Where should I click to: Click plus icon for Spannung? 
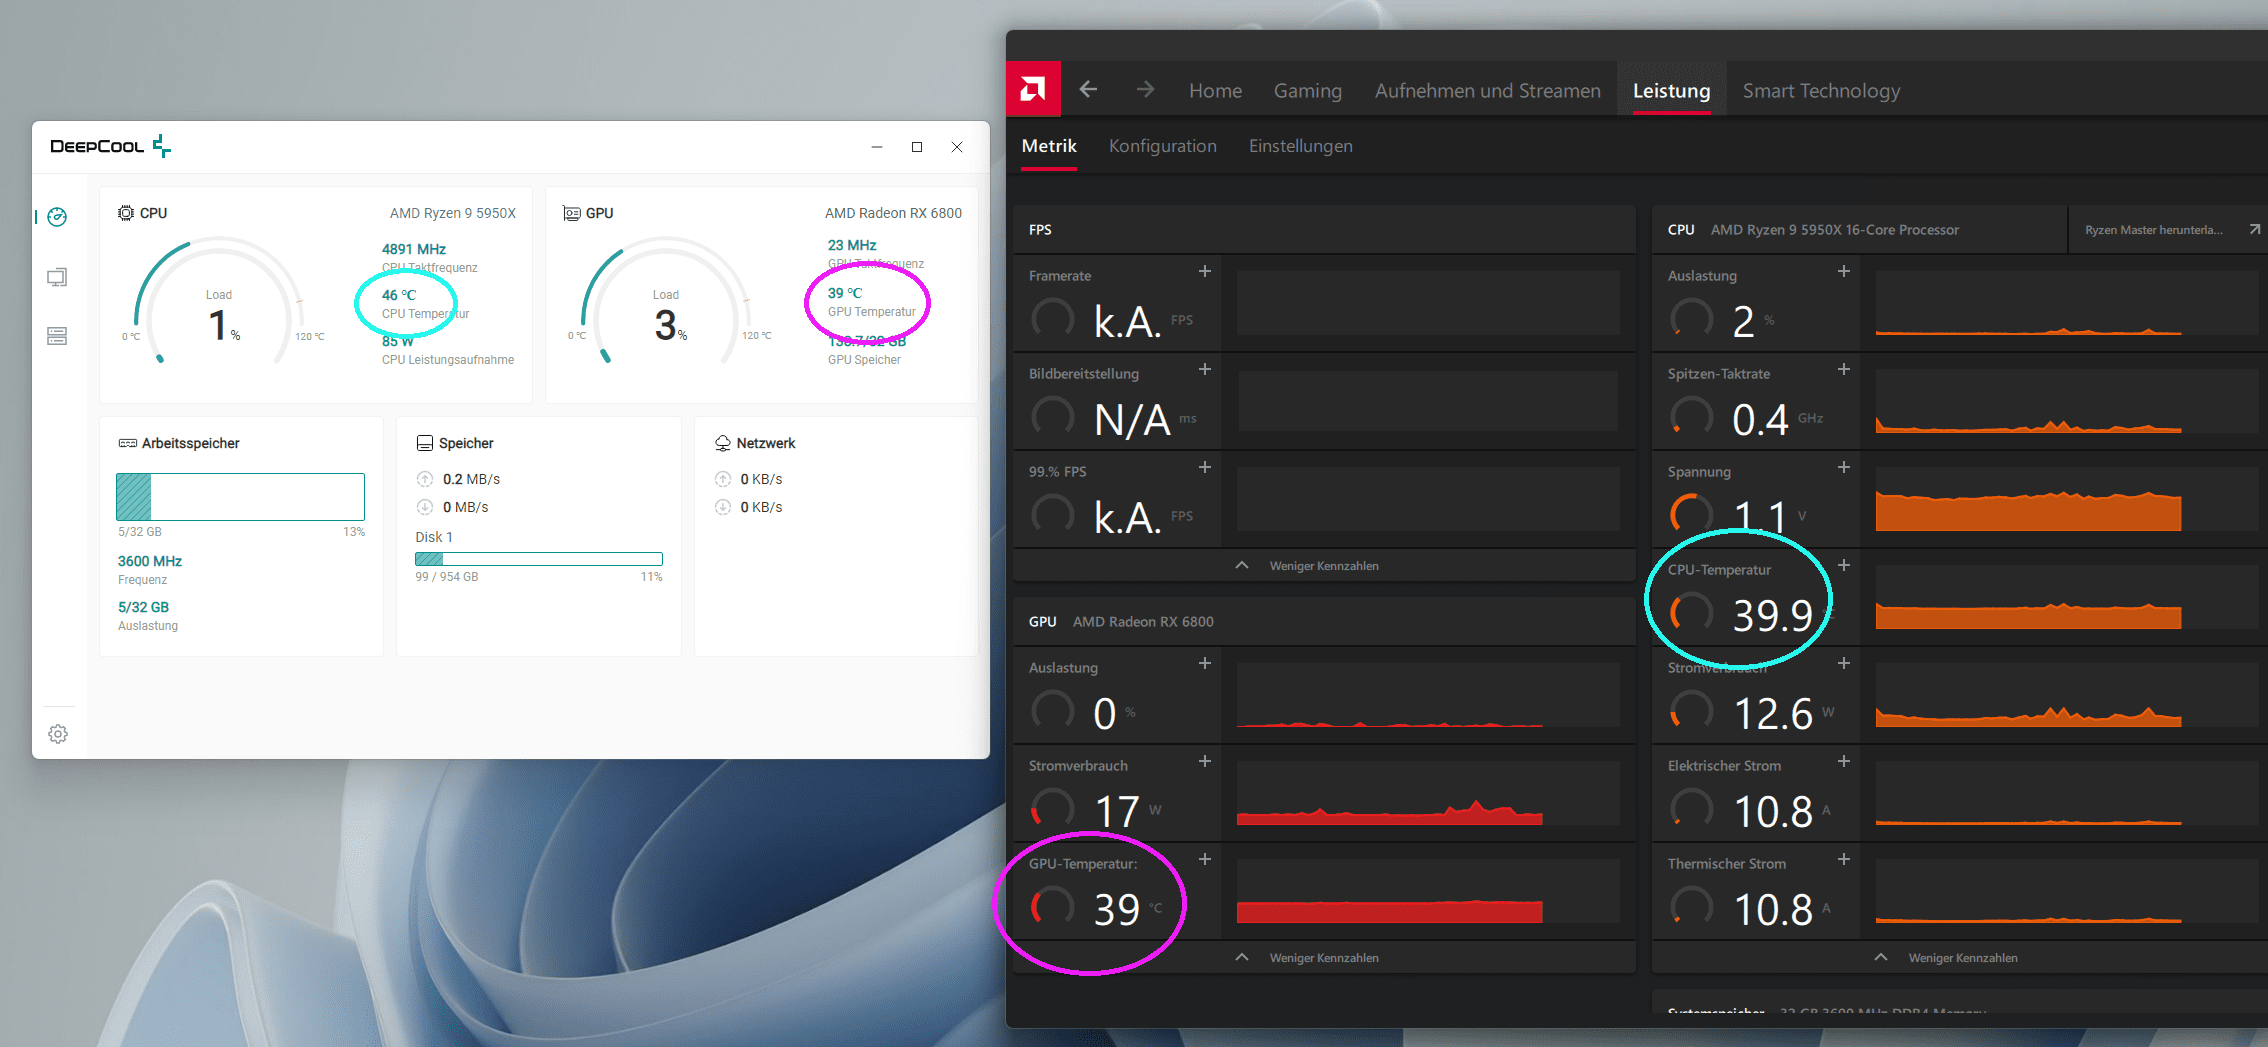point(1844,467)
